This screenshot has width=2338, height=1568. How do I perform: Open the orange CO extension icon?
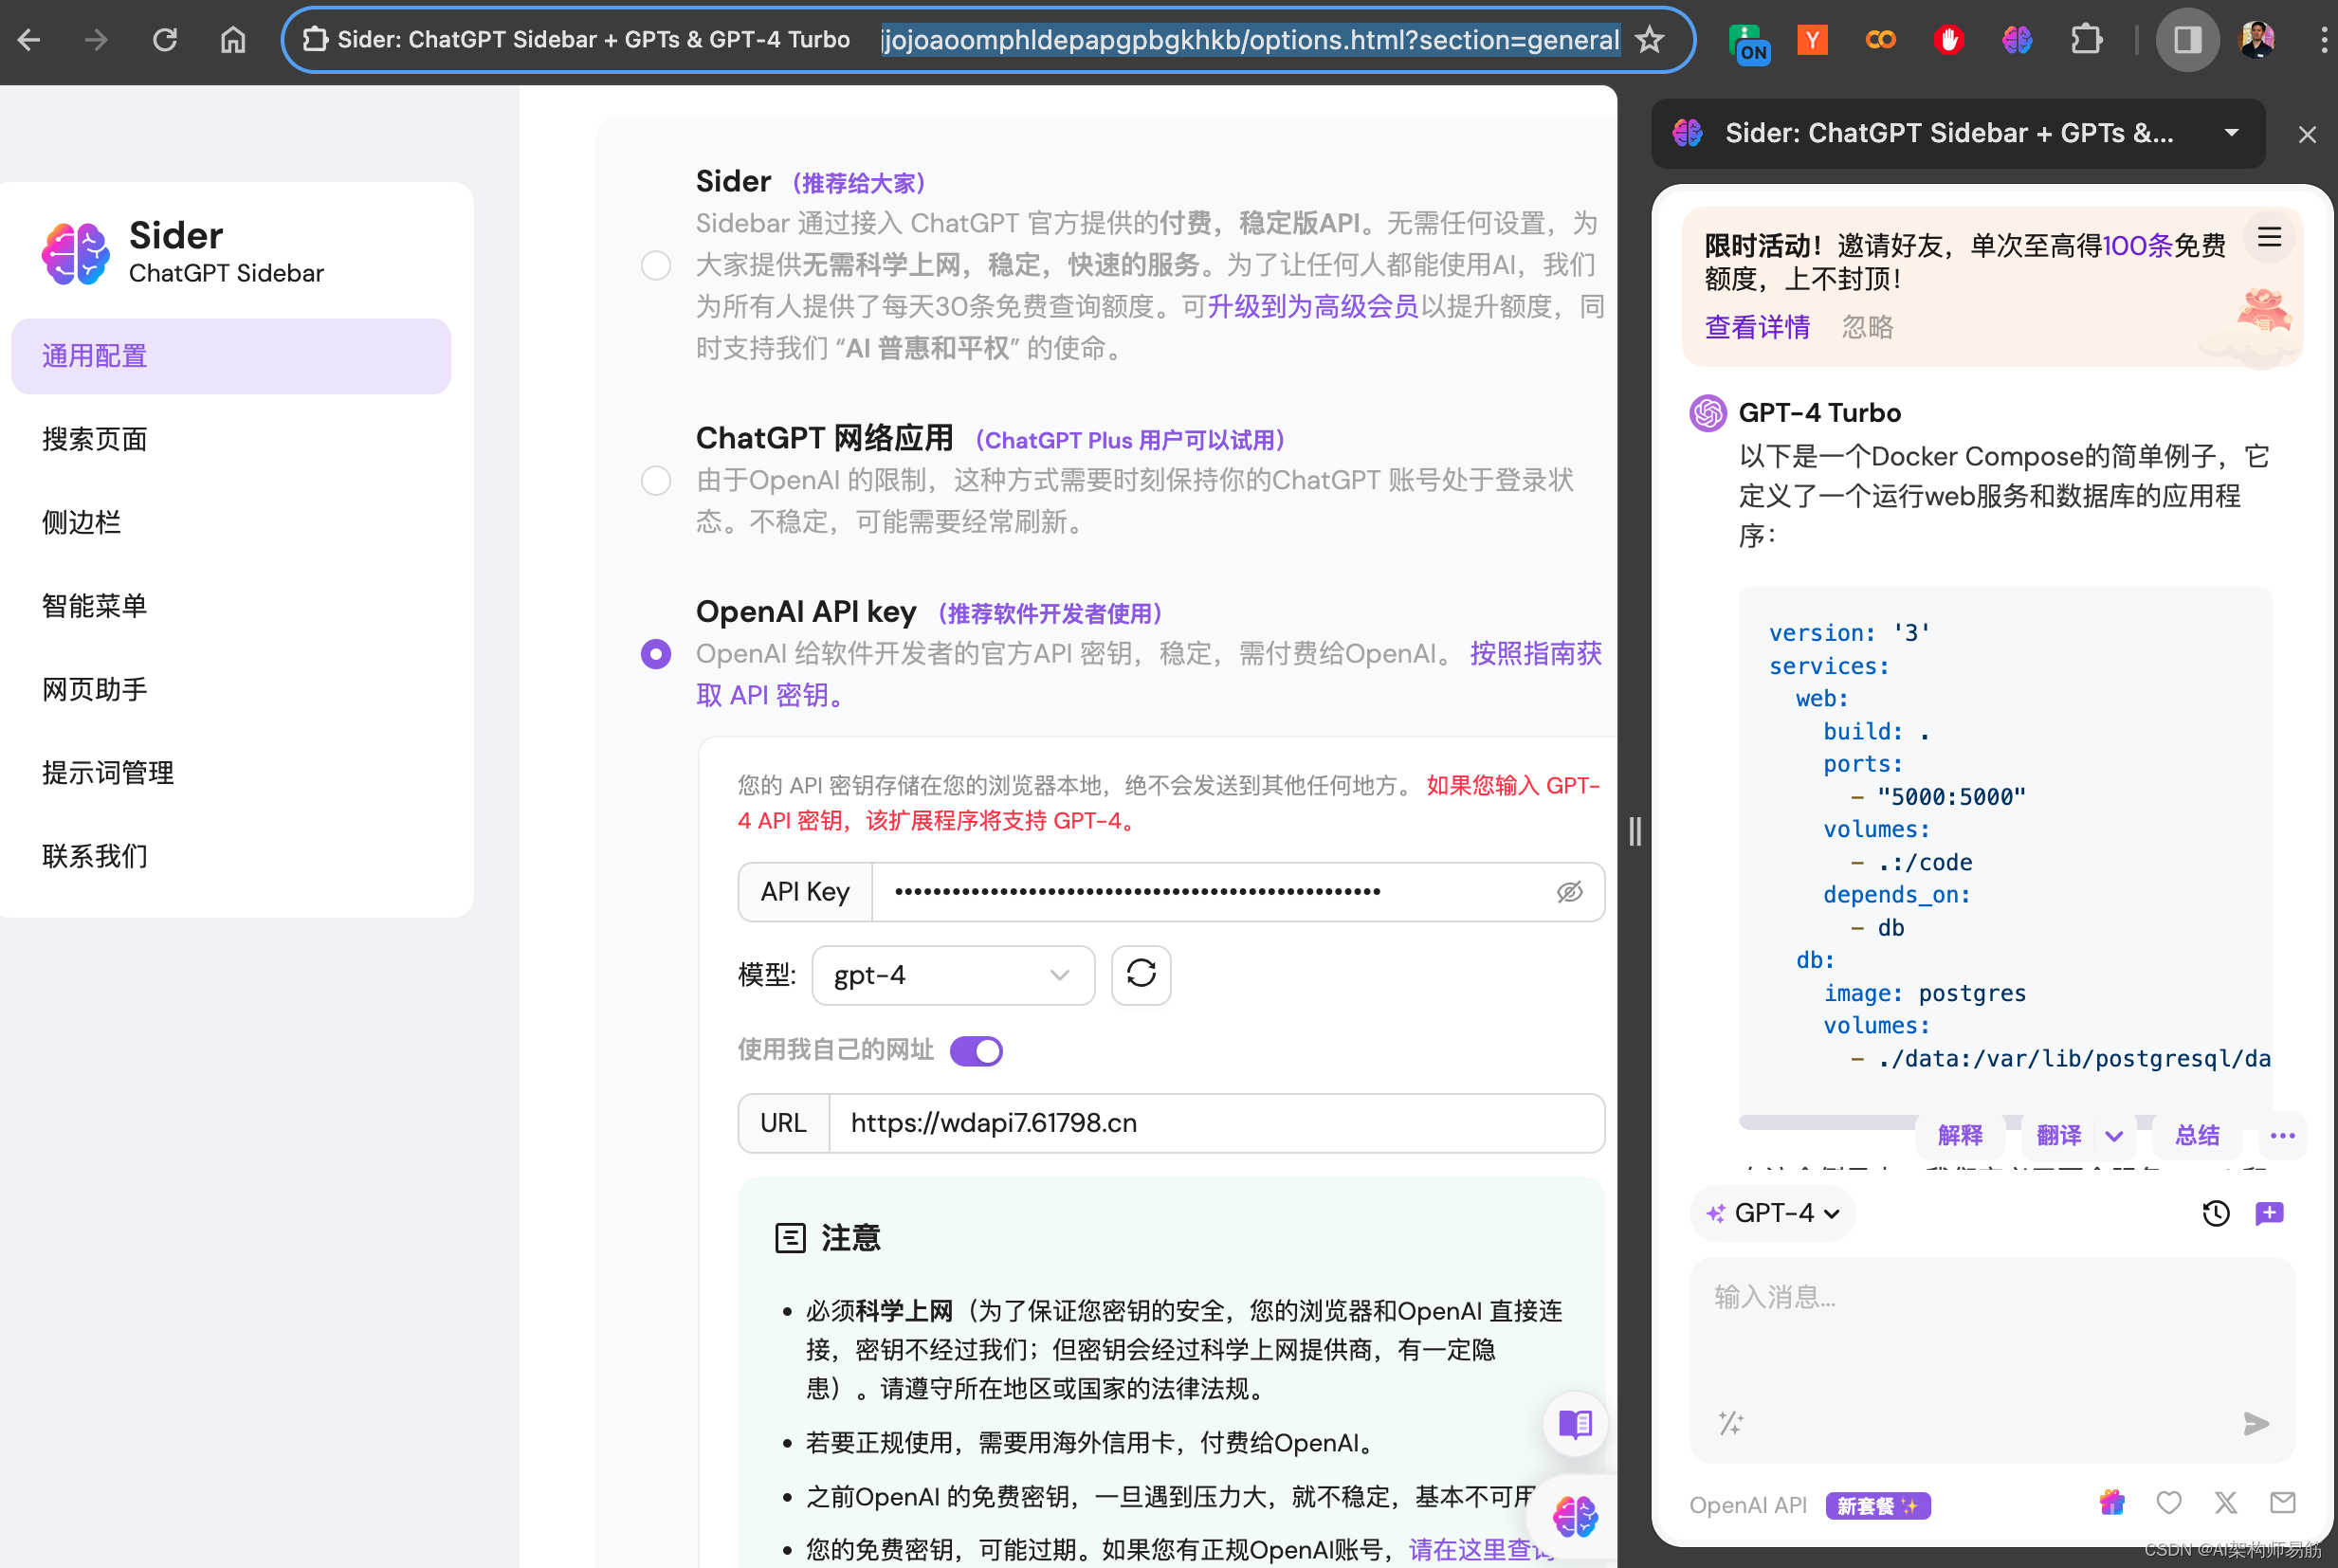tap(1880, 40)
